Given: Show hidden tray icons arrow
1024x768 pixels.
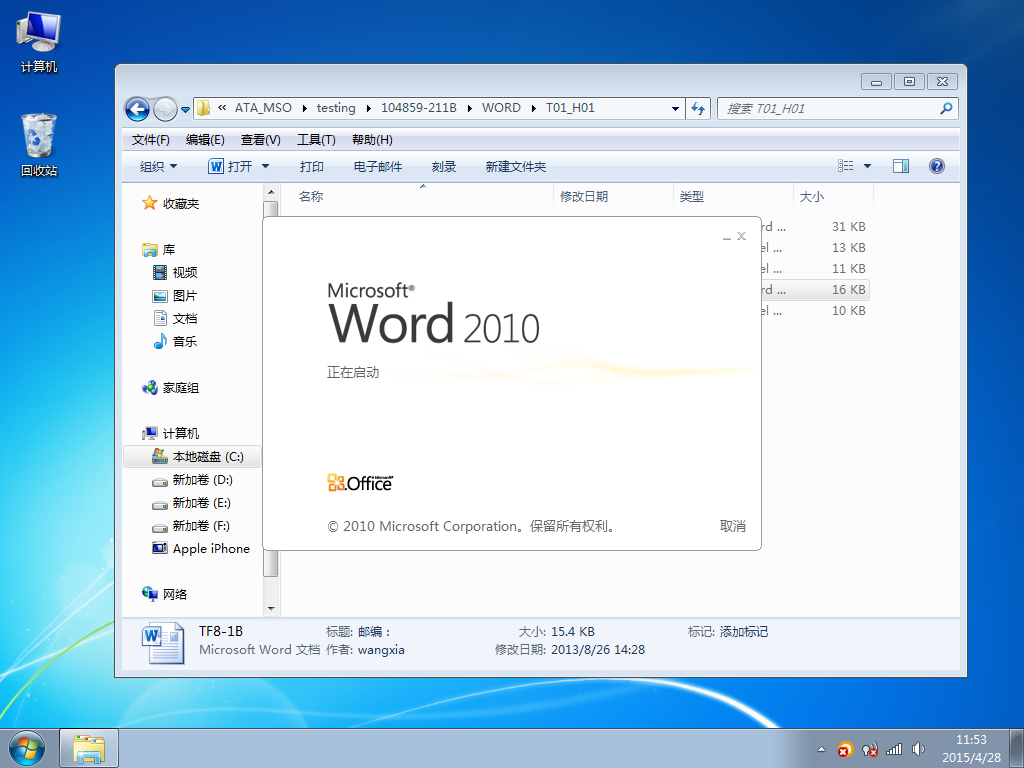Looking at the screenshot, I should point(822,749).
